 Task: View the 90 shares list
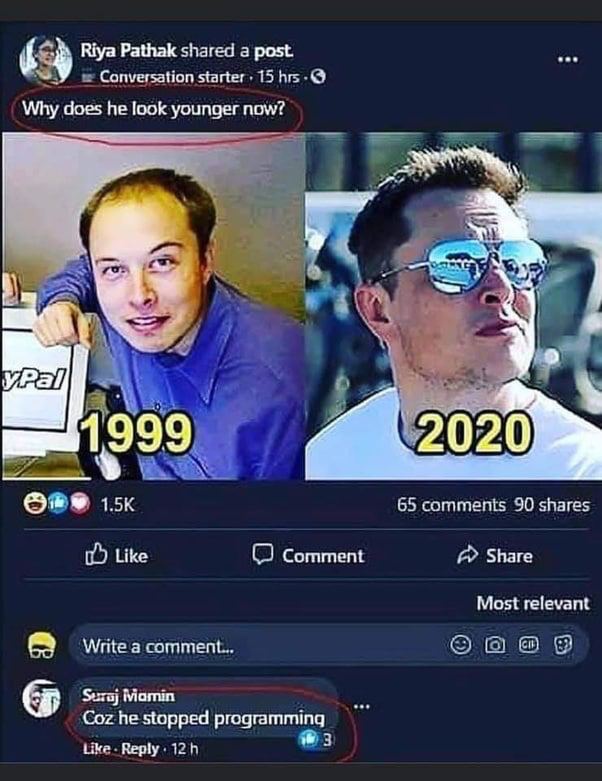click(552, 505)
